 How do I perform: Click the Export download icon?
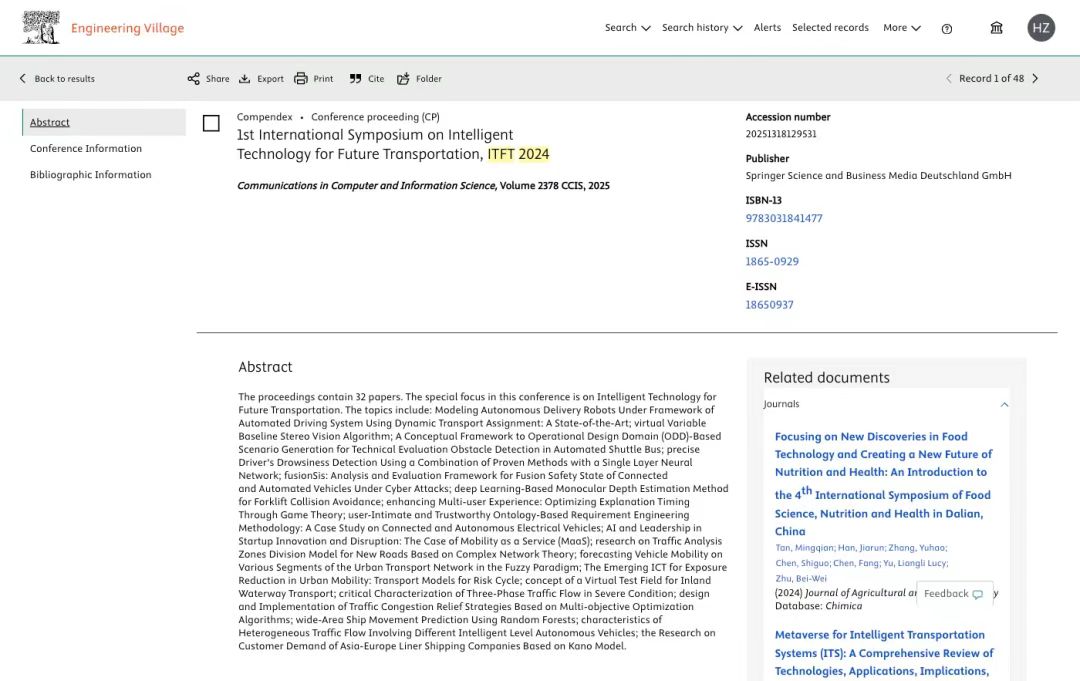(x=245, y=78)
